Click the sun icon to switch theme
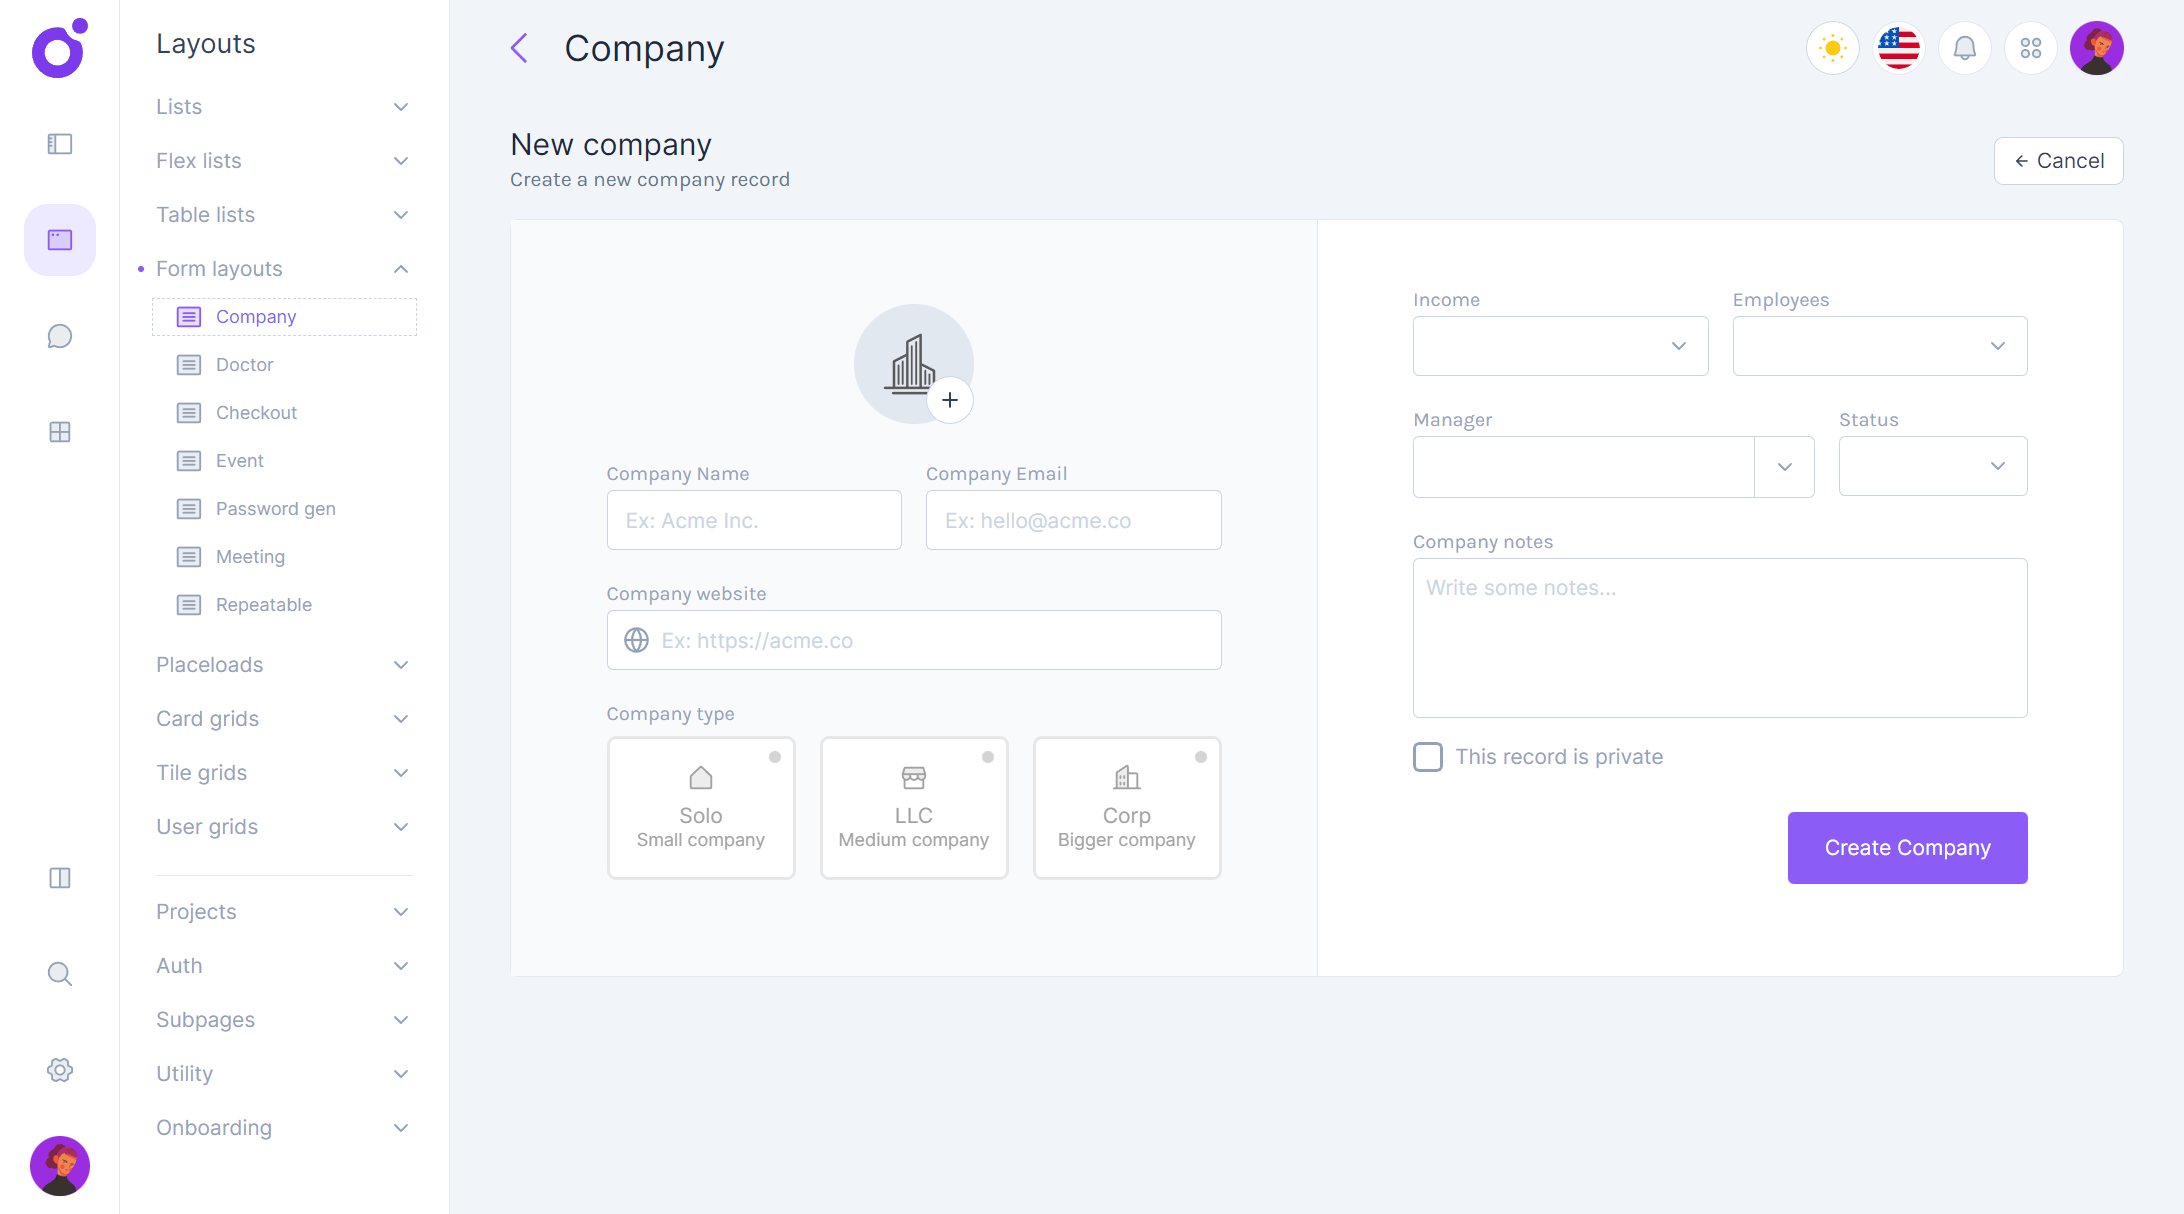 click(x=1832, y=47)
